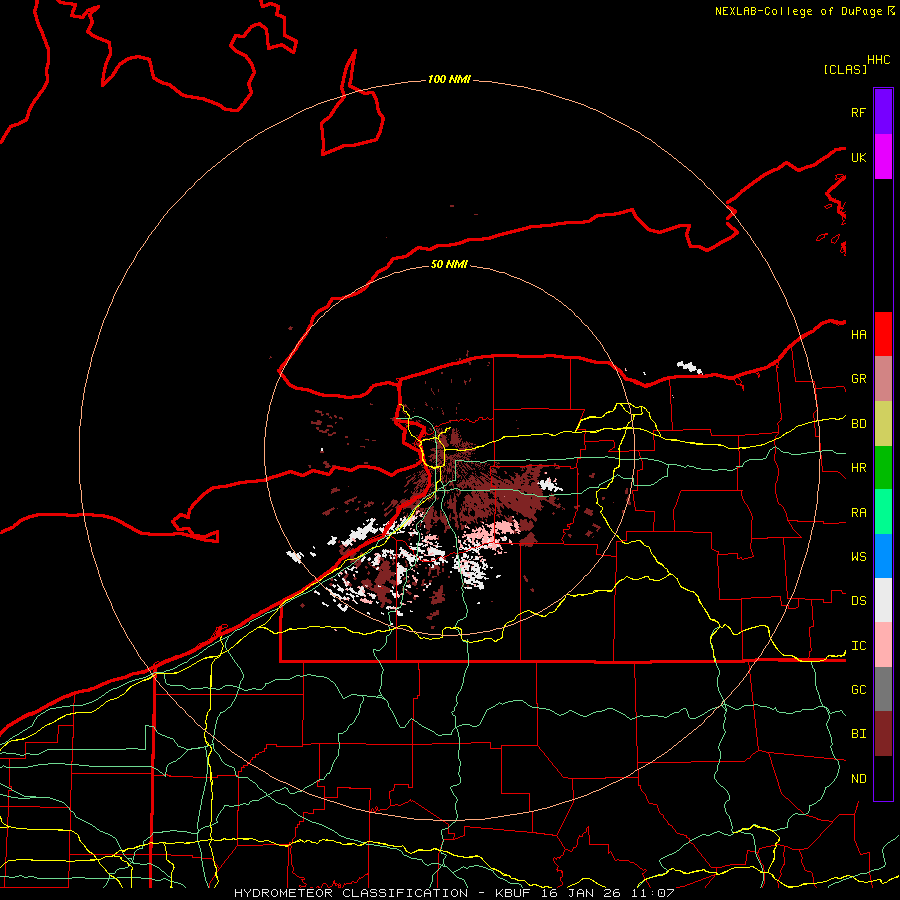
Task: Click the HR green legend swatch
Action: pyautogui.click(x=883, y=468)
